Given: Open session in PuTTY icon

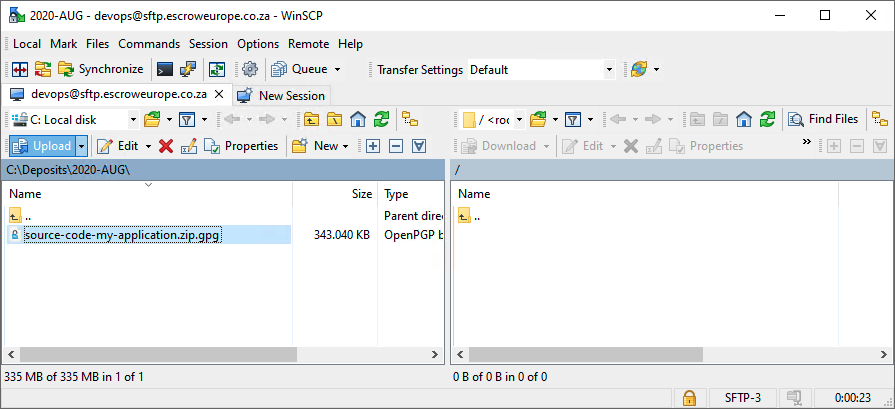Looking at the screenshot, I should pos(188,70).
